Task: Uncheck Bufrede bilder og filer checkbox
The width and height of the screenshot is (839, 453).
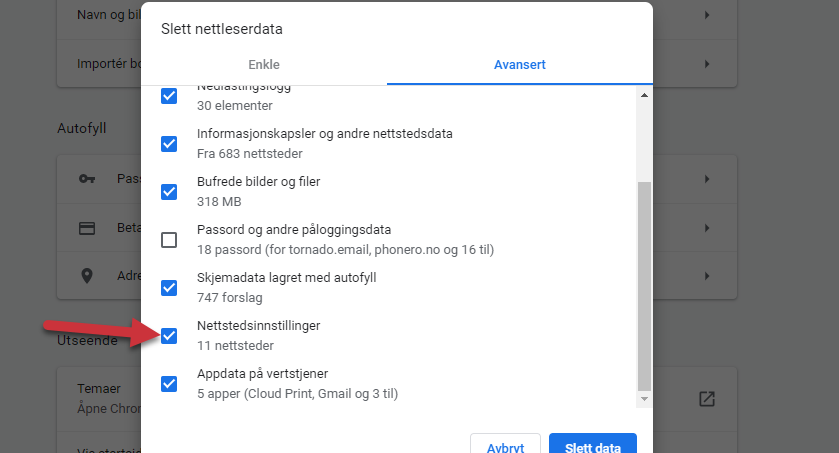Action: point(169,191)
